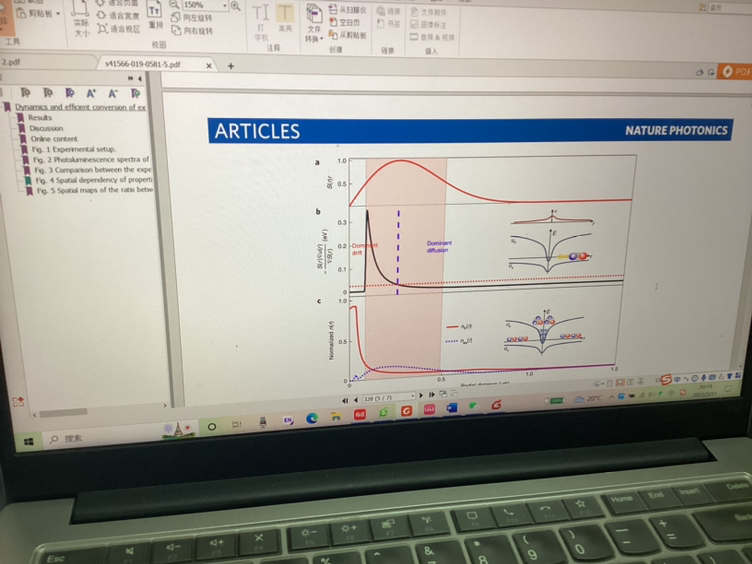
Task: Open the Task View taskbar icon
Action: 236,424
